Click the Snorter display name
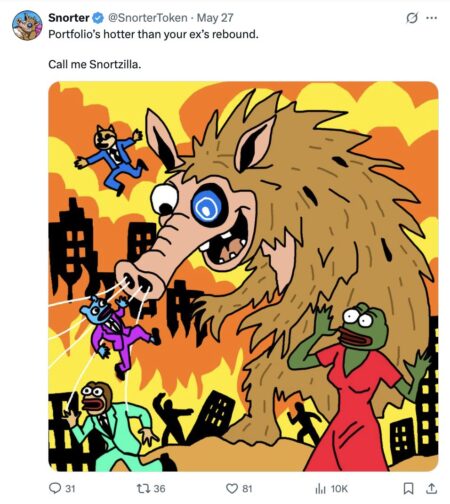This screenshot has width=450, height=504. tap(69, 18)
